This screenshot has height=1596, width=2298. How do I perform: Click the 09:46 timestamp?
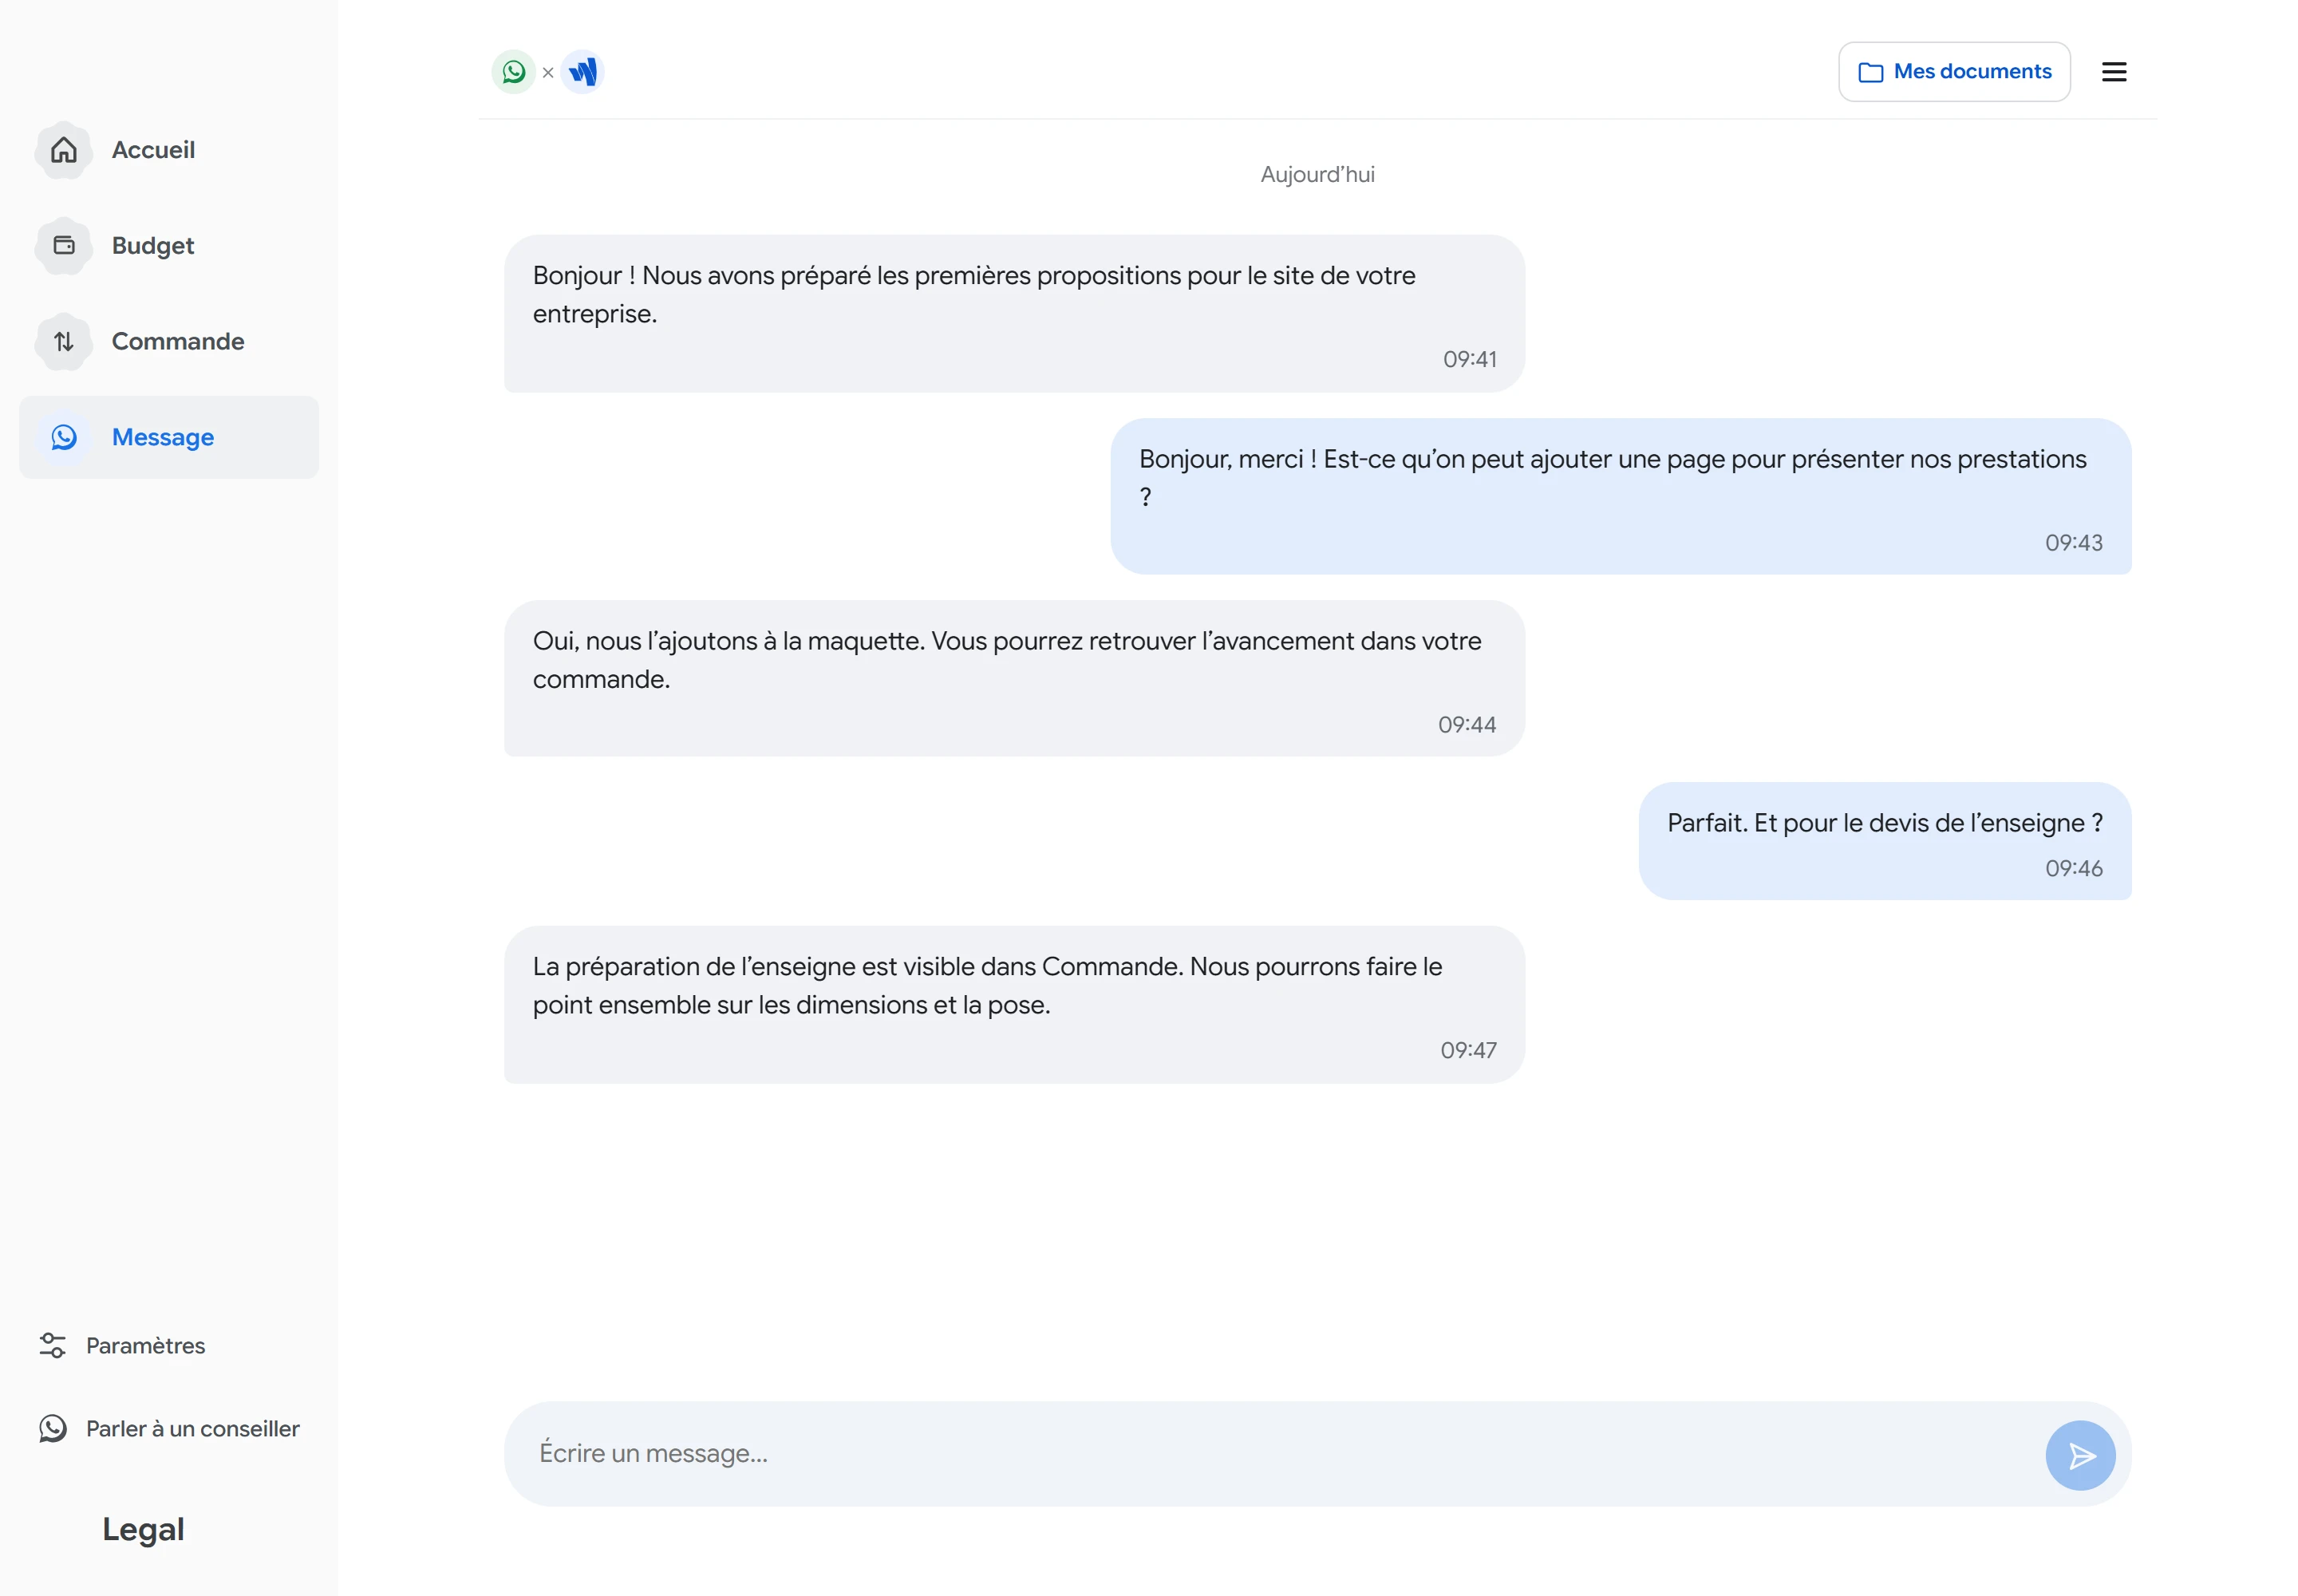click(x=2073, y=868)
